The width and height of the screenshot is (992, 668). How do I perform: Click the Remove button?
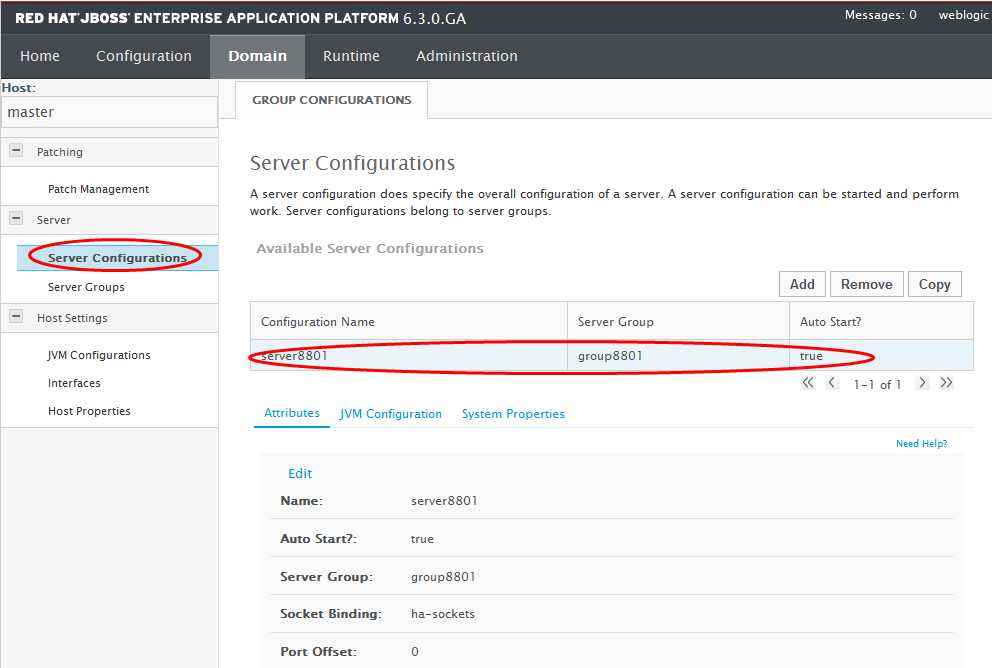867,284
